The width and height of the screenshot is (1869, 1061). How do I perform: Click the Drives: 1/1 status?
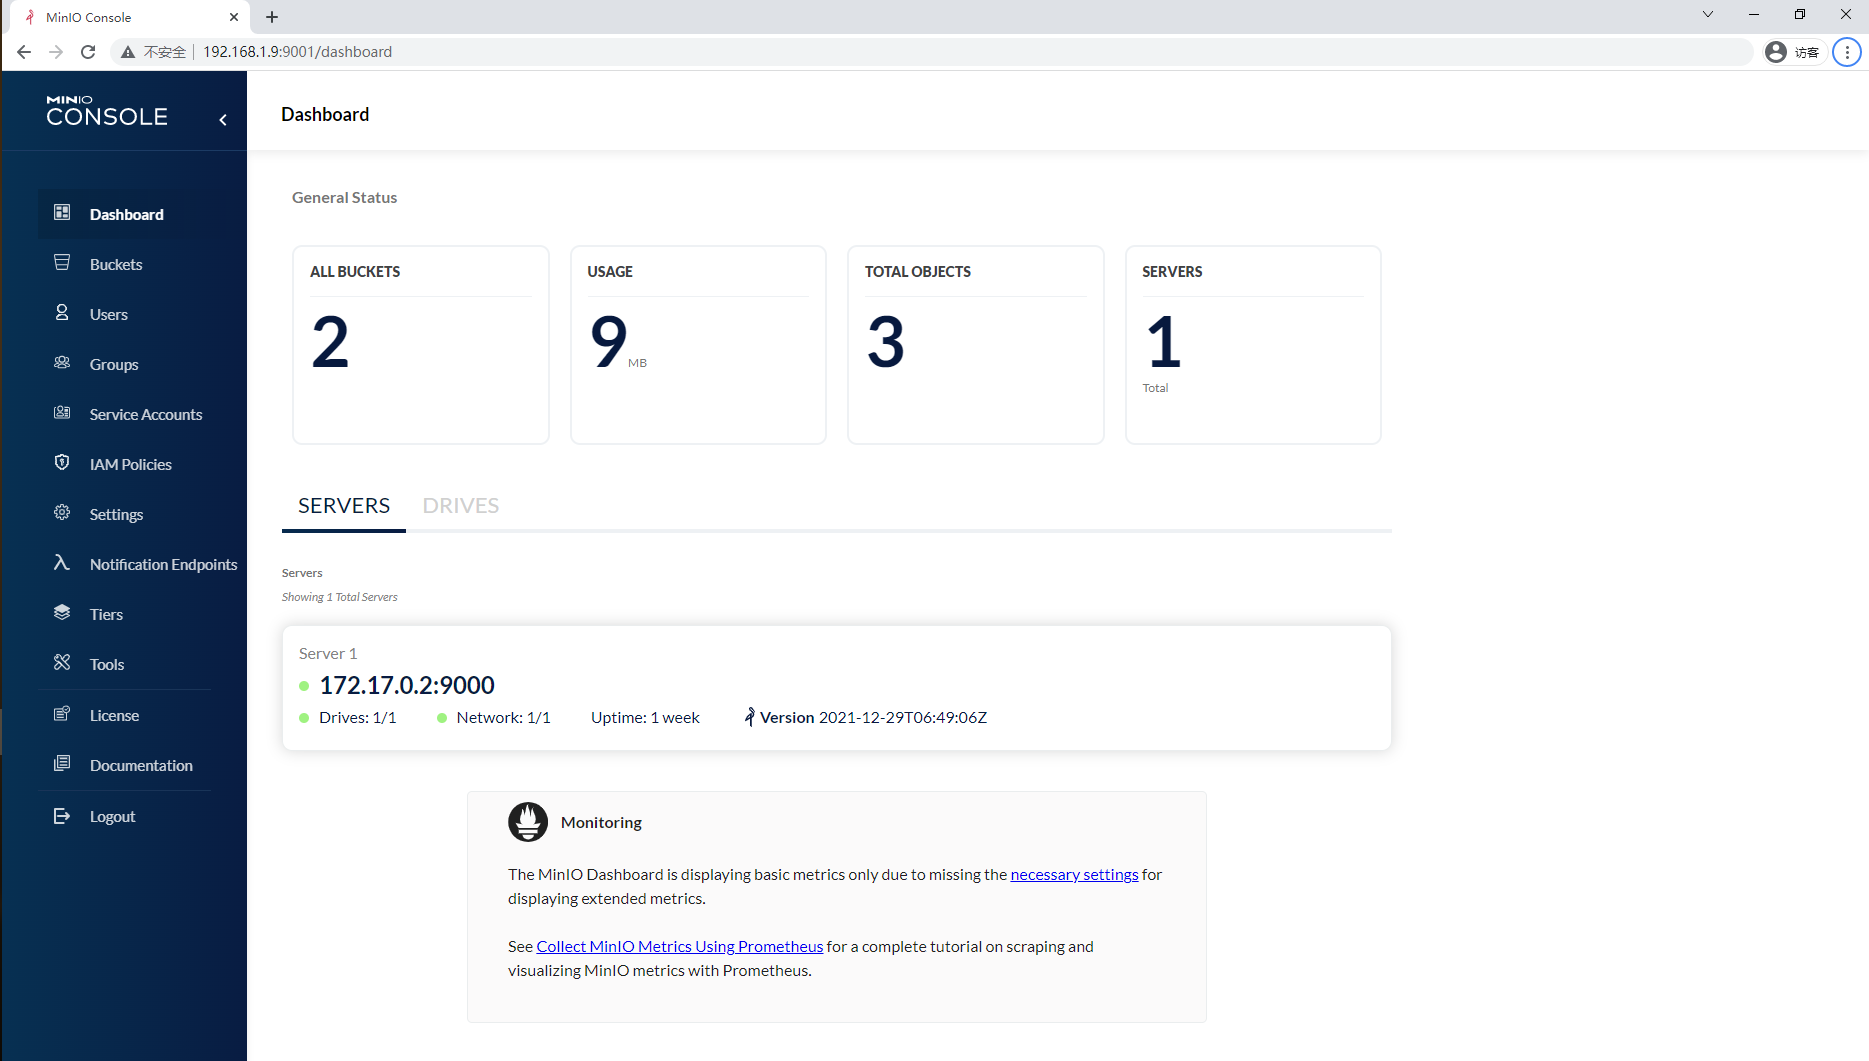[357, 717]
